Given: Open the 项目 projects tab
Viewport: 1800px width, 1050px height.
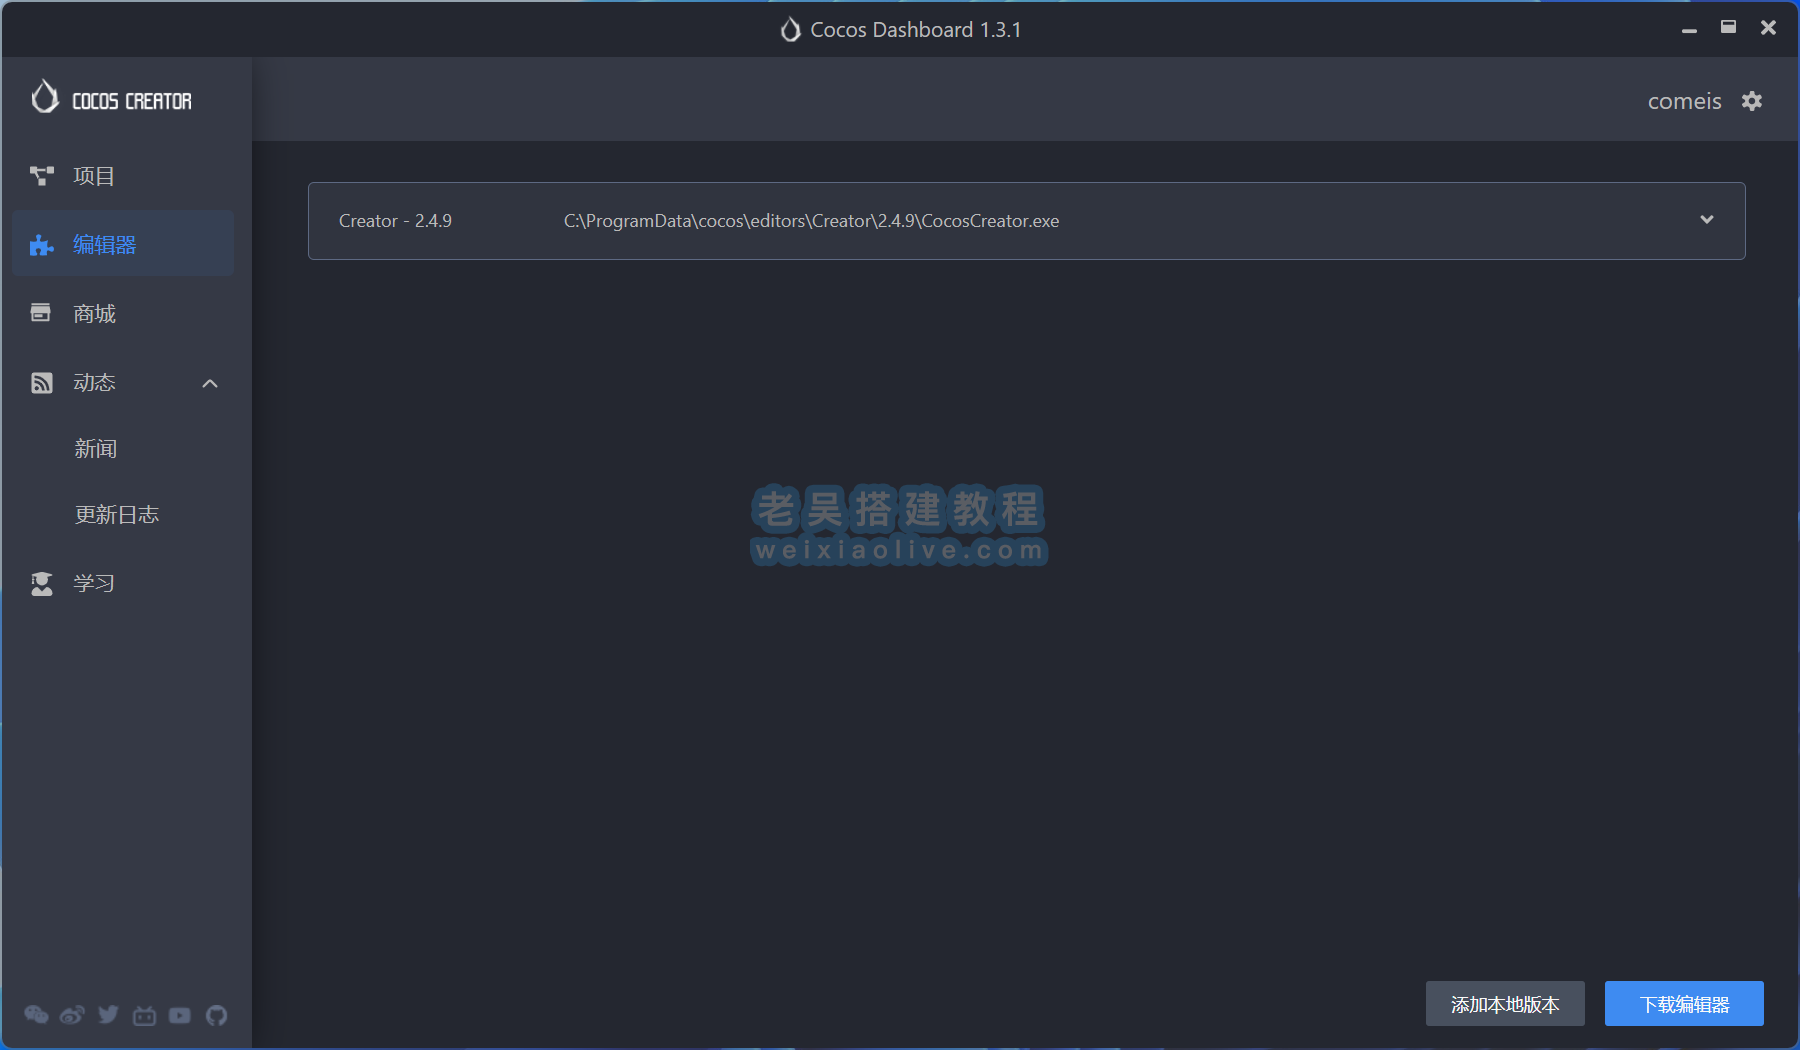Looking at the screenshot, I should [94, 176].
